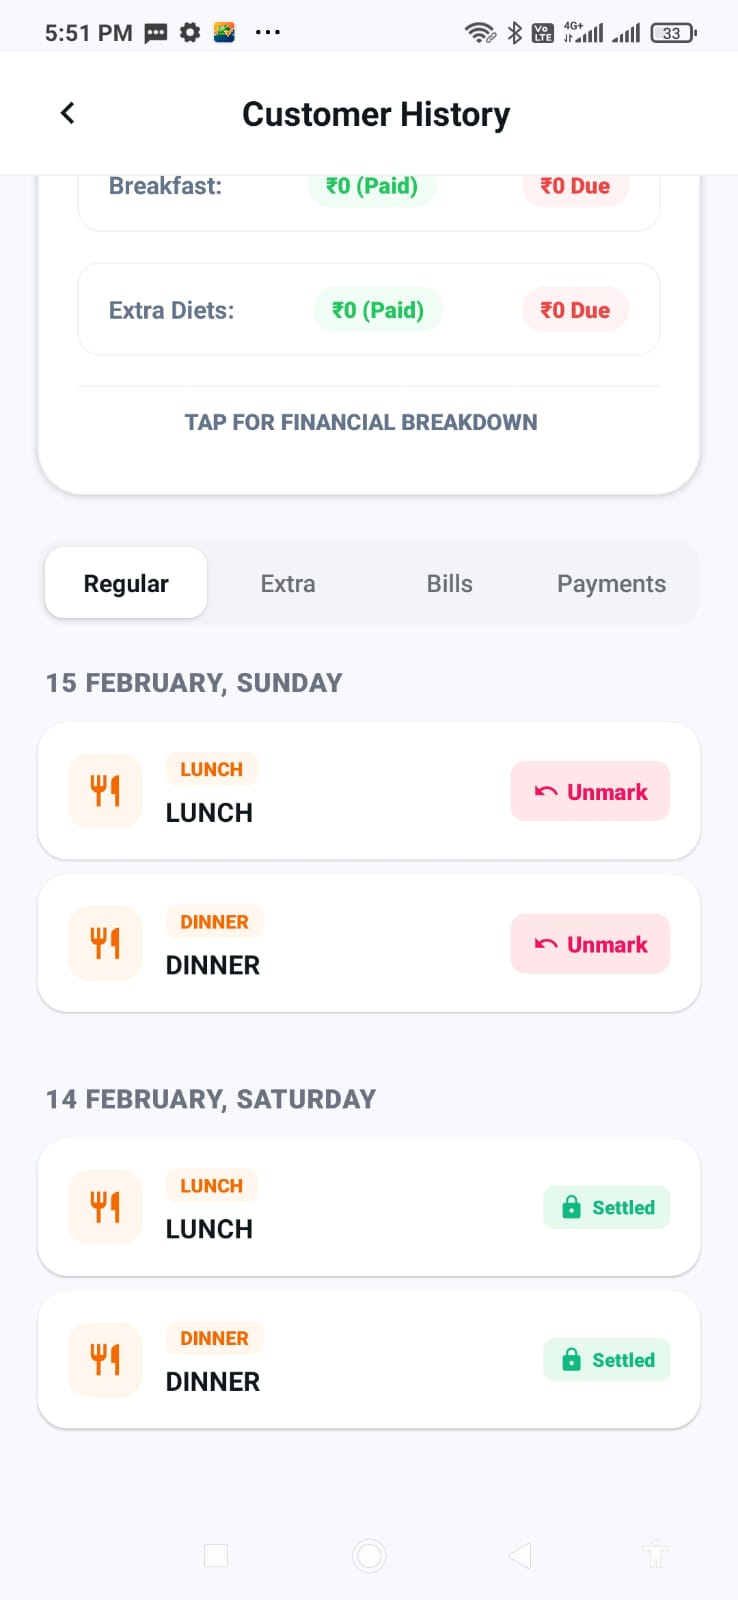Open the Extra Diets payment row
738x1600 pixels.
click(171, 310)
